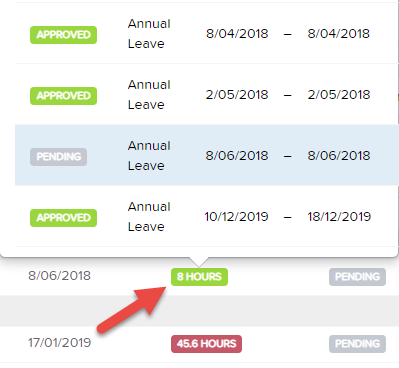
Task: Click APPROVED badge for 8/04/2018 leave
Action: [63, 35]
